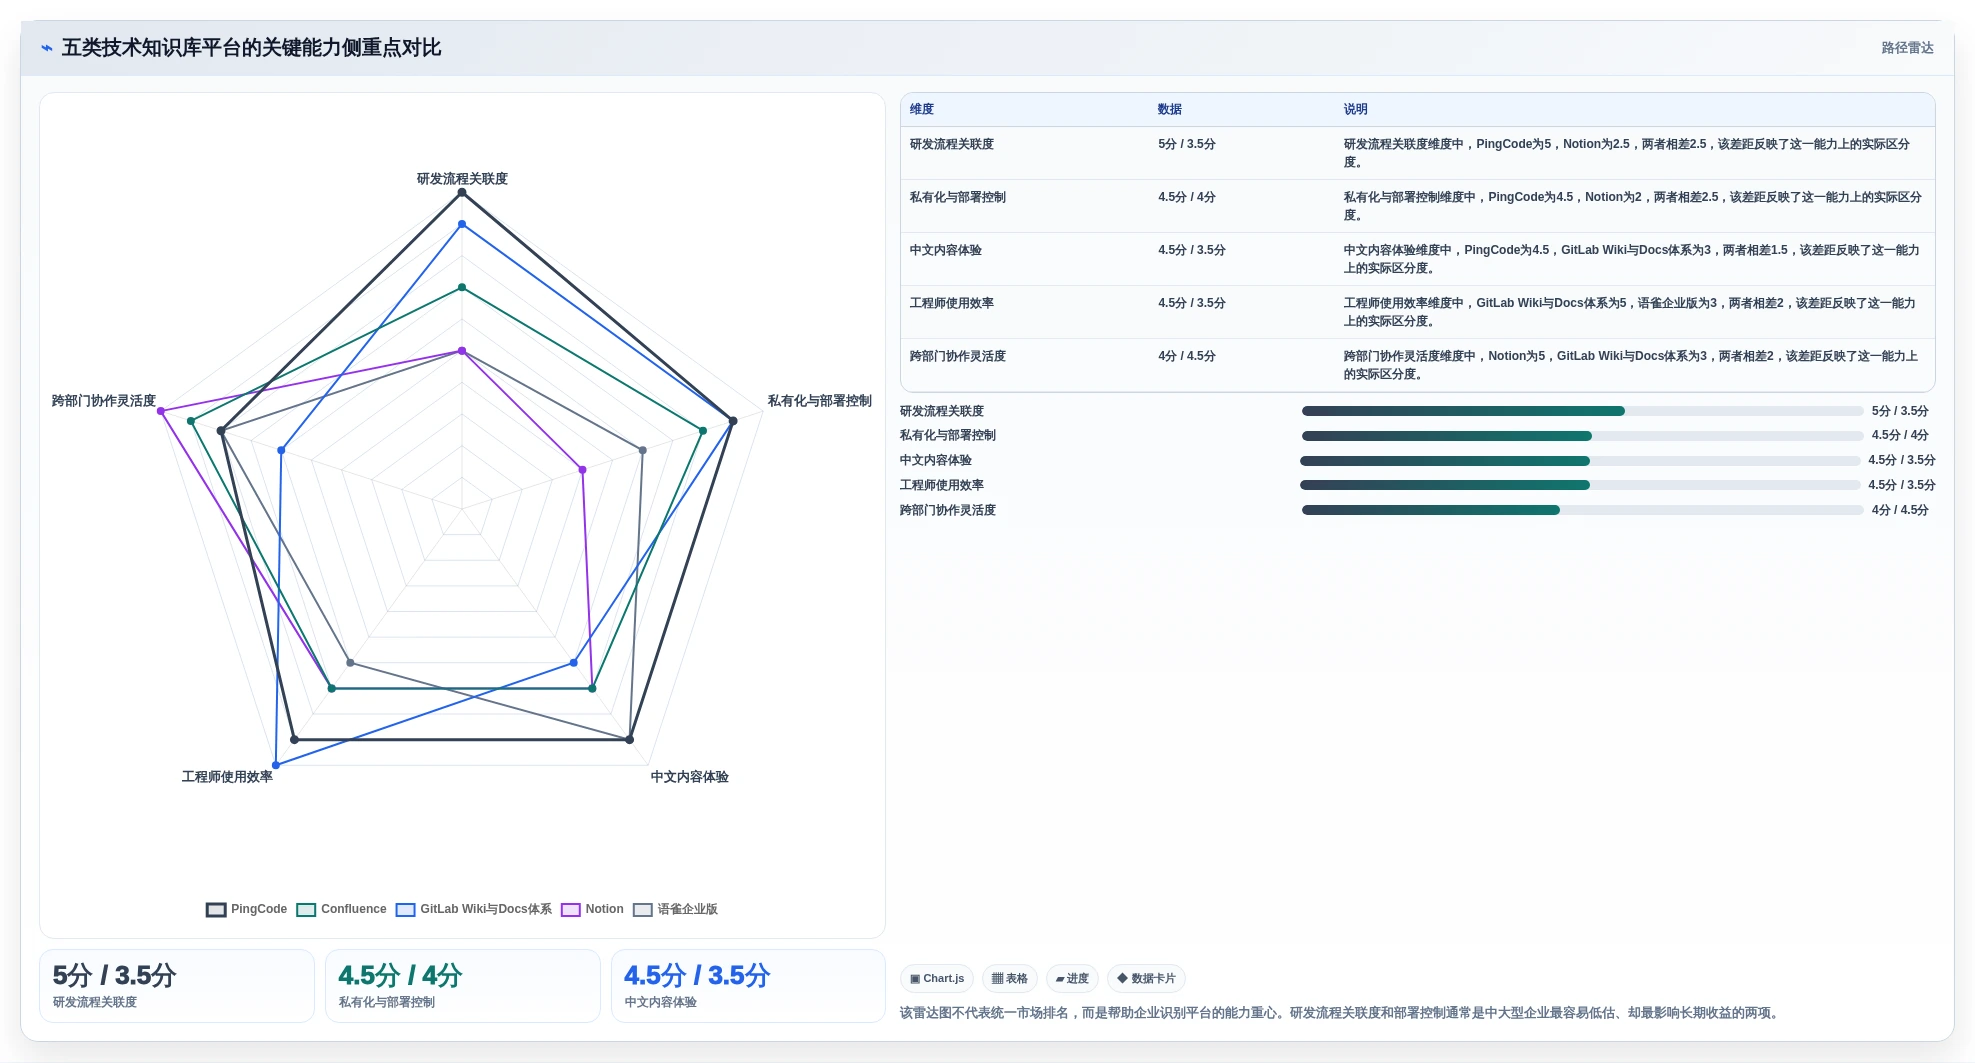Click the Chart.js tag chip
The width and height of the screenshot is (1975, 1063).
pyautogui.click(x=937, y=978)
